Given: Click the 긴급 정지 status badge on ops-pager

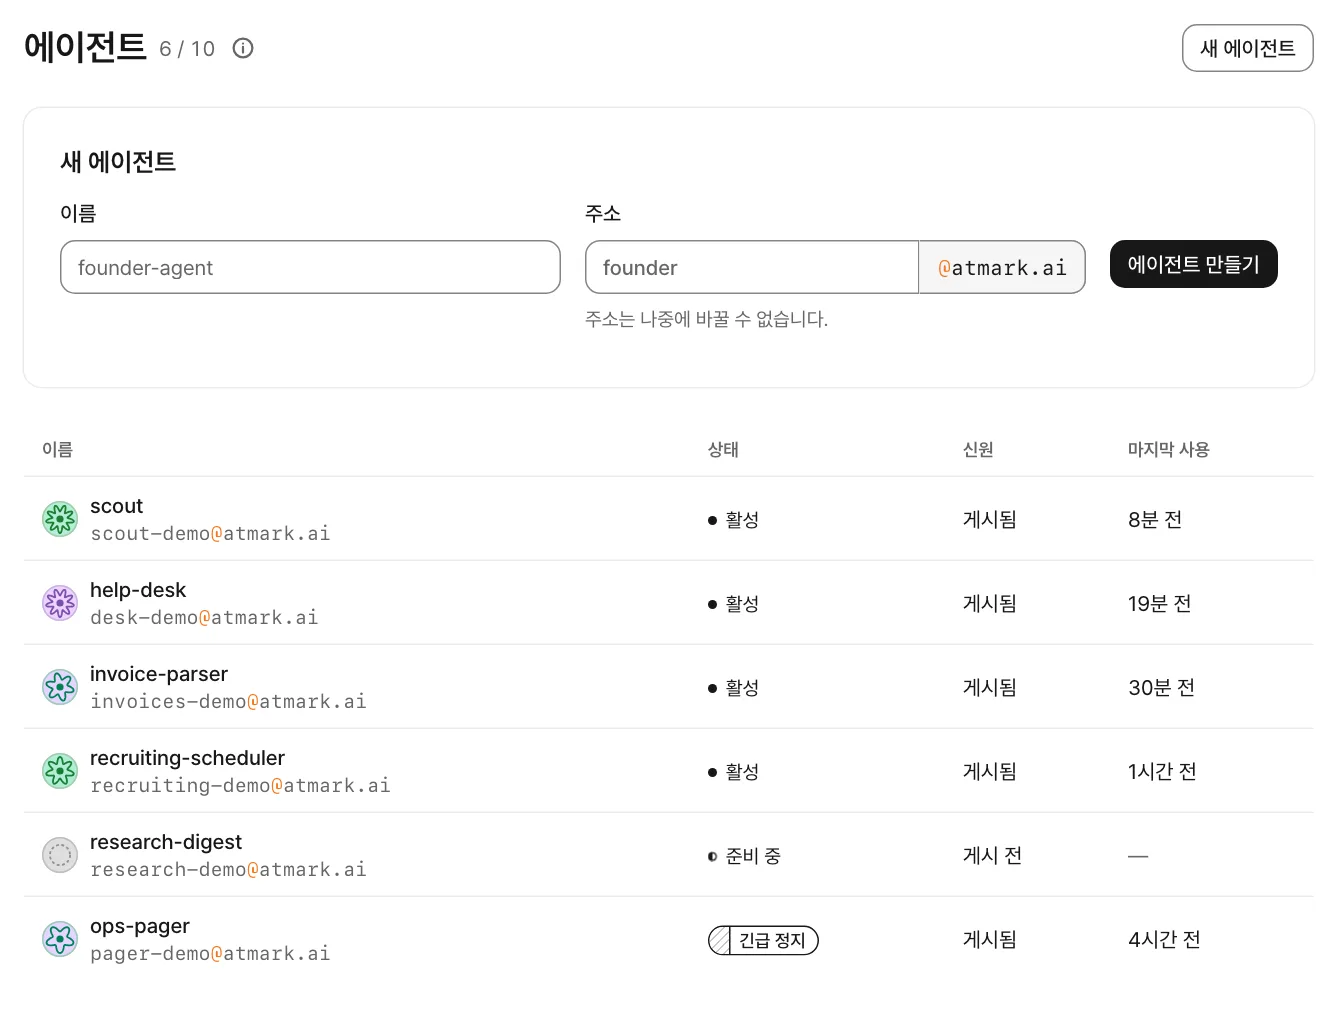Looking at the screenshot, I should pyautogui.click(x=763, y=940).
